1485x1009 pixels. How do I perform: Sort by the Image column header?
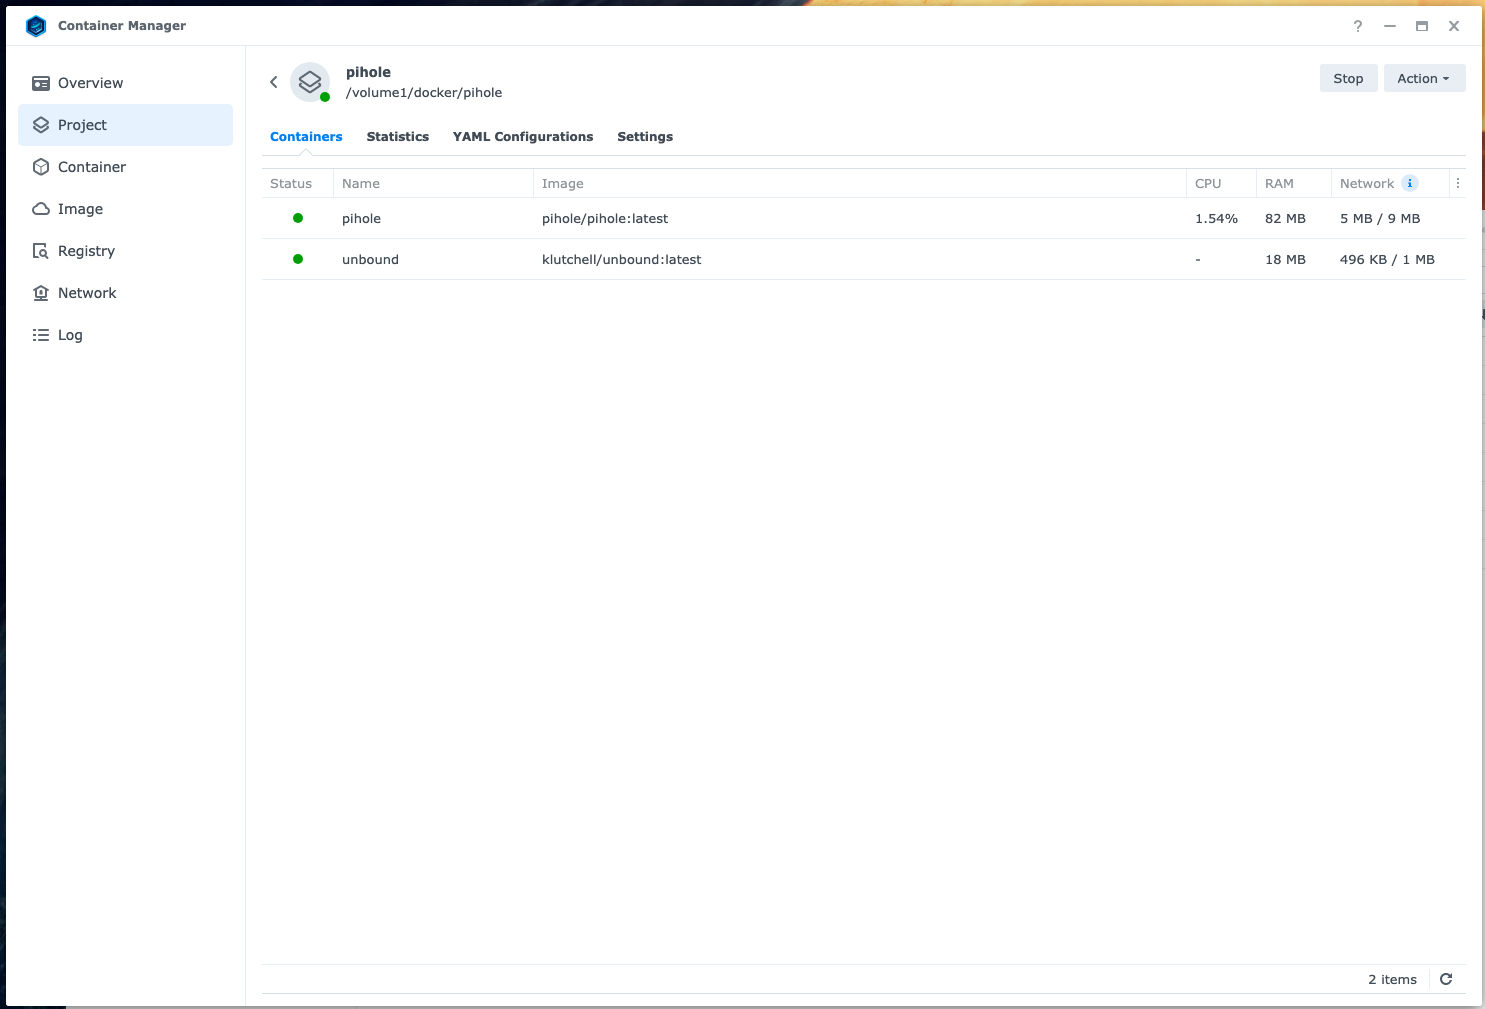859,183
